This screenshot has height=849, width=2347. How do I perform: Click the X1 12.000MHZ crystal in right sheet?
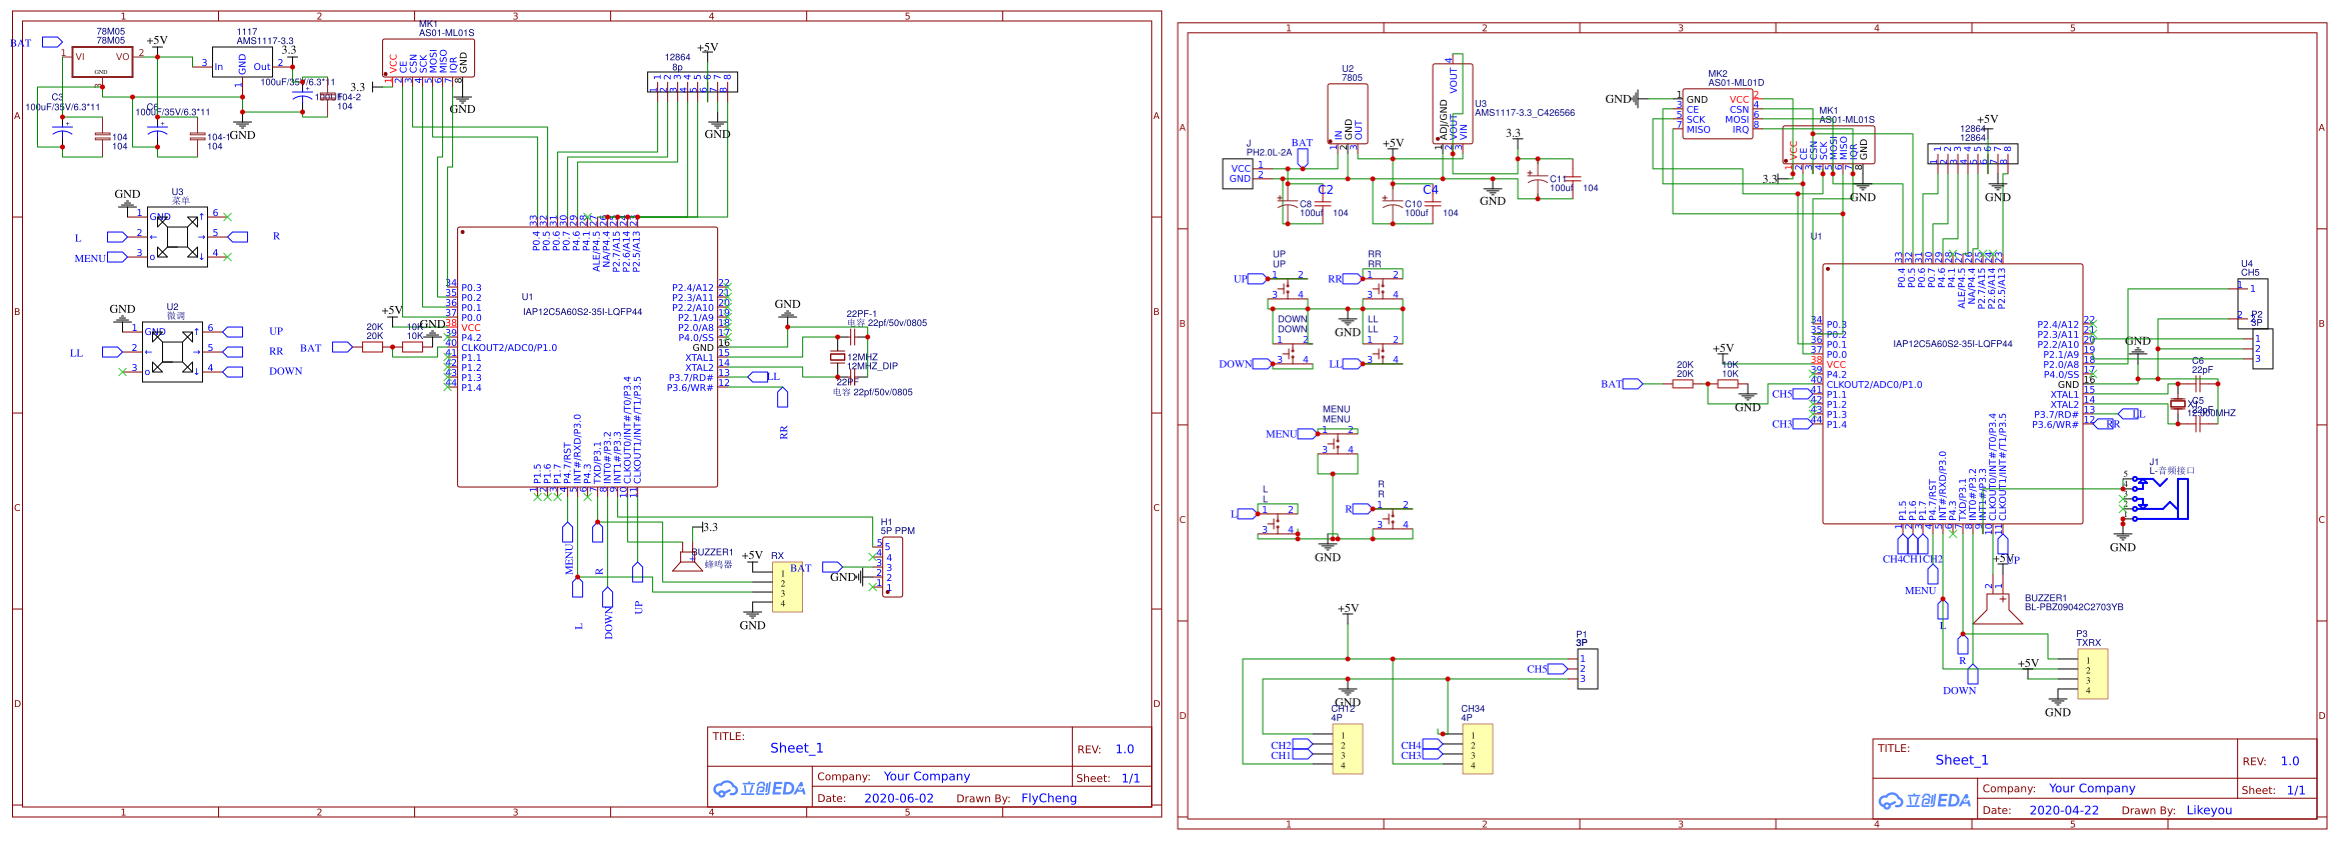[2177, 404]
